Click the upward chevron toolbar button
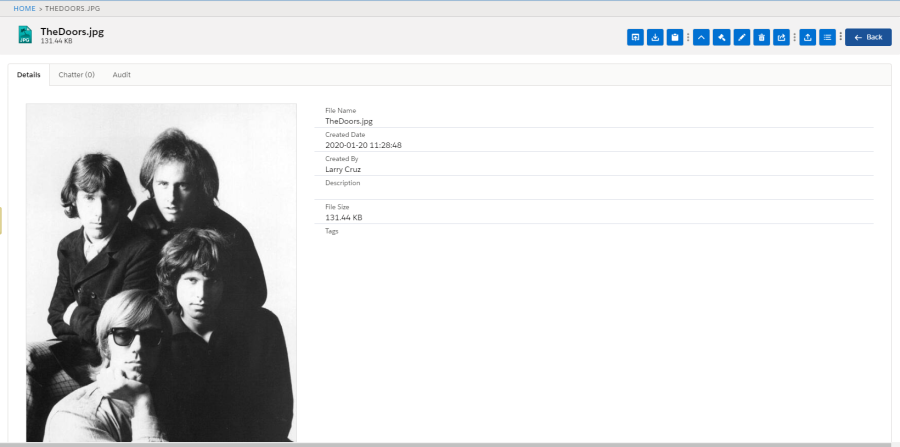 coord(701,37)
